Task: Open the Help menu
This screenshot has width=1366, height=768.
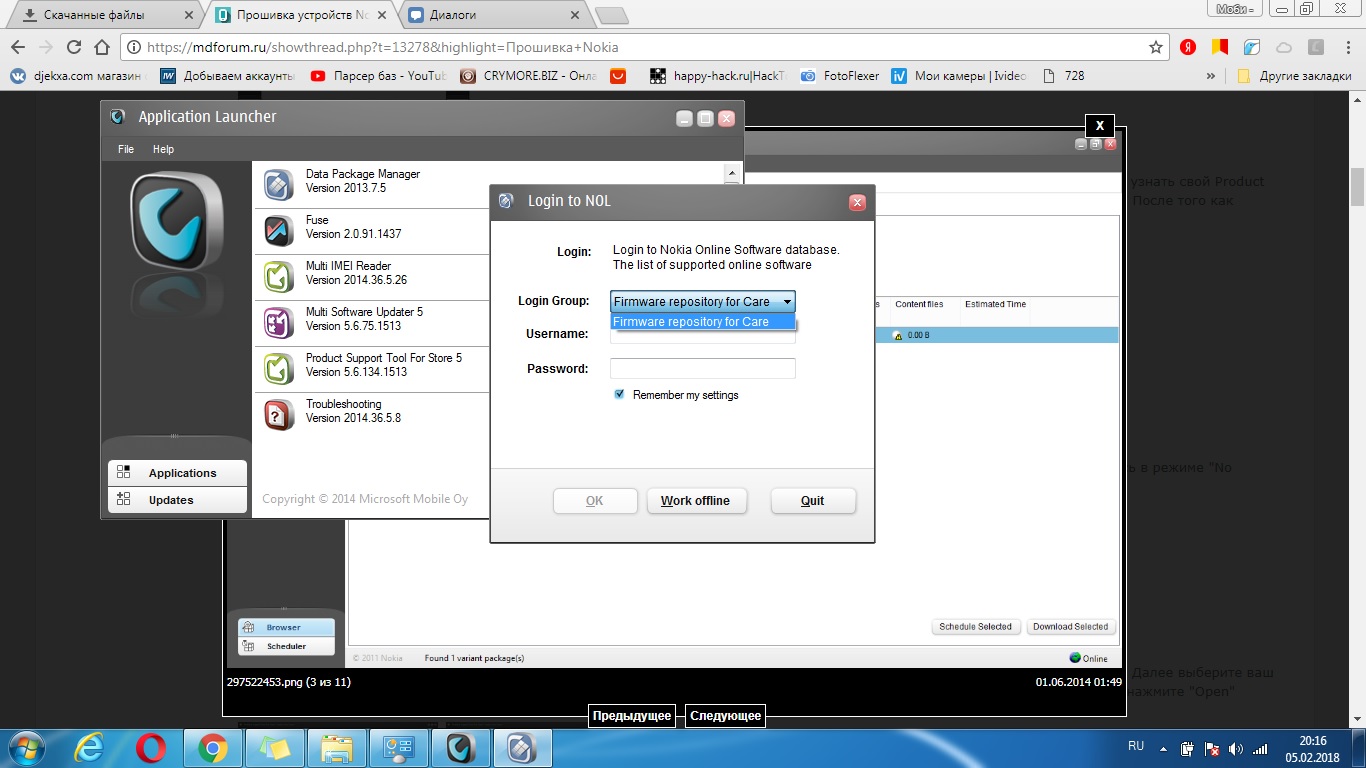Action: pos(163,149)
